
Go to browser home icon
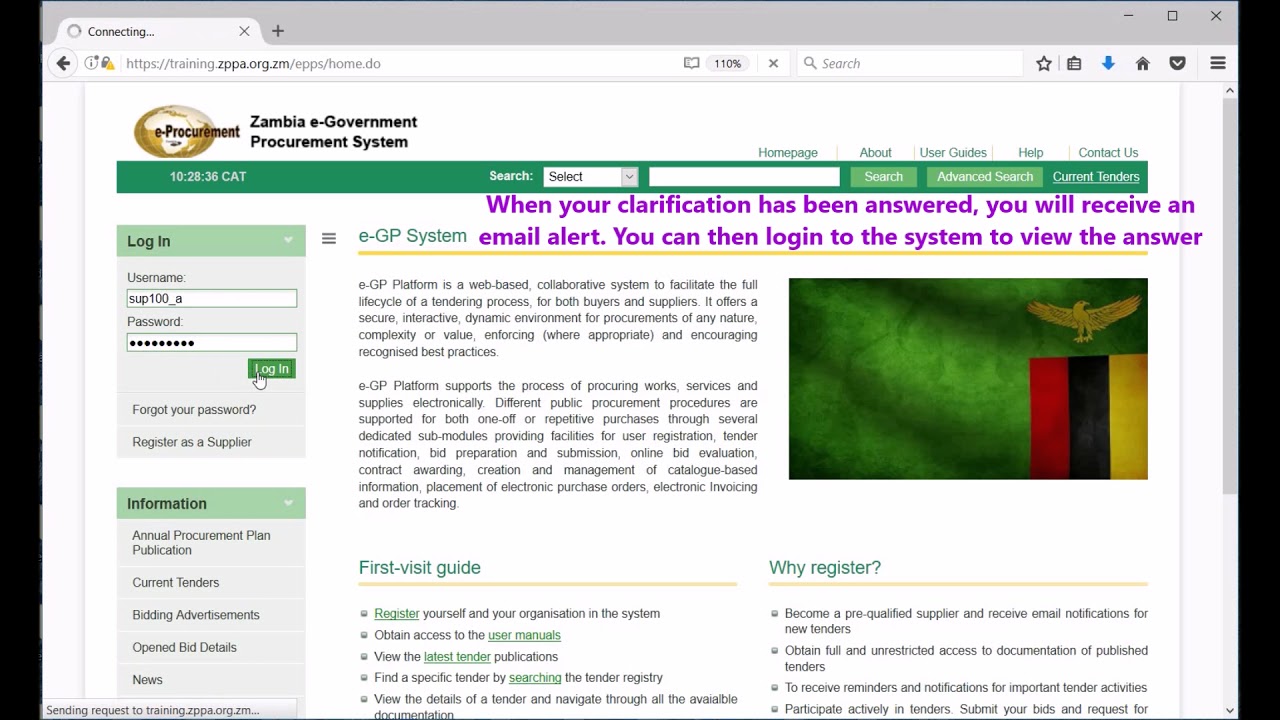[x=1142, y=63]
